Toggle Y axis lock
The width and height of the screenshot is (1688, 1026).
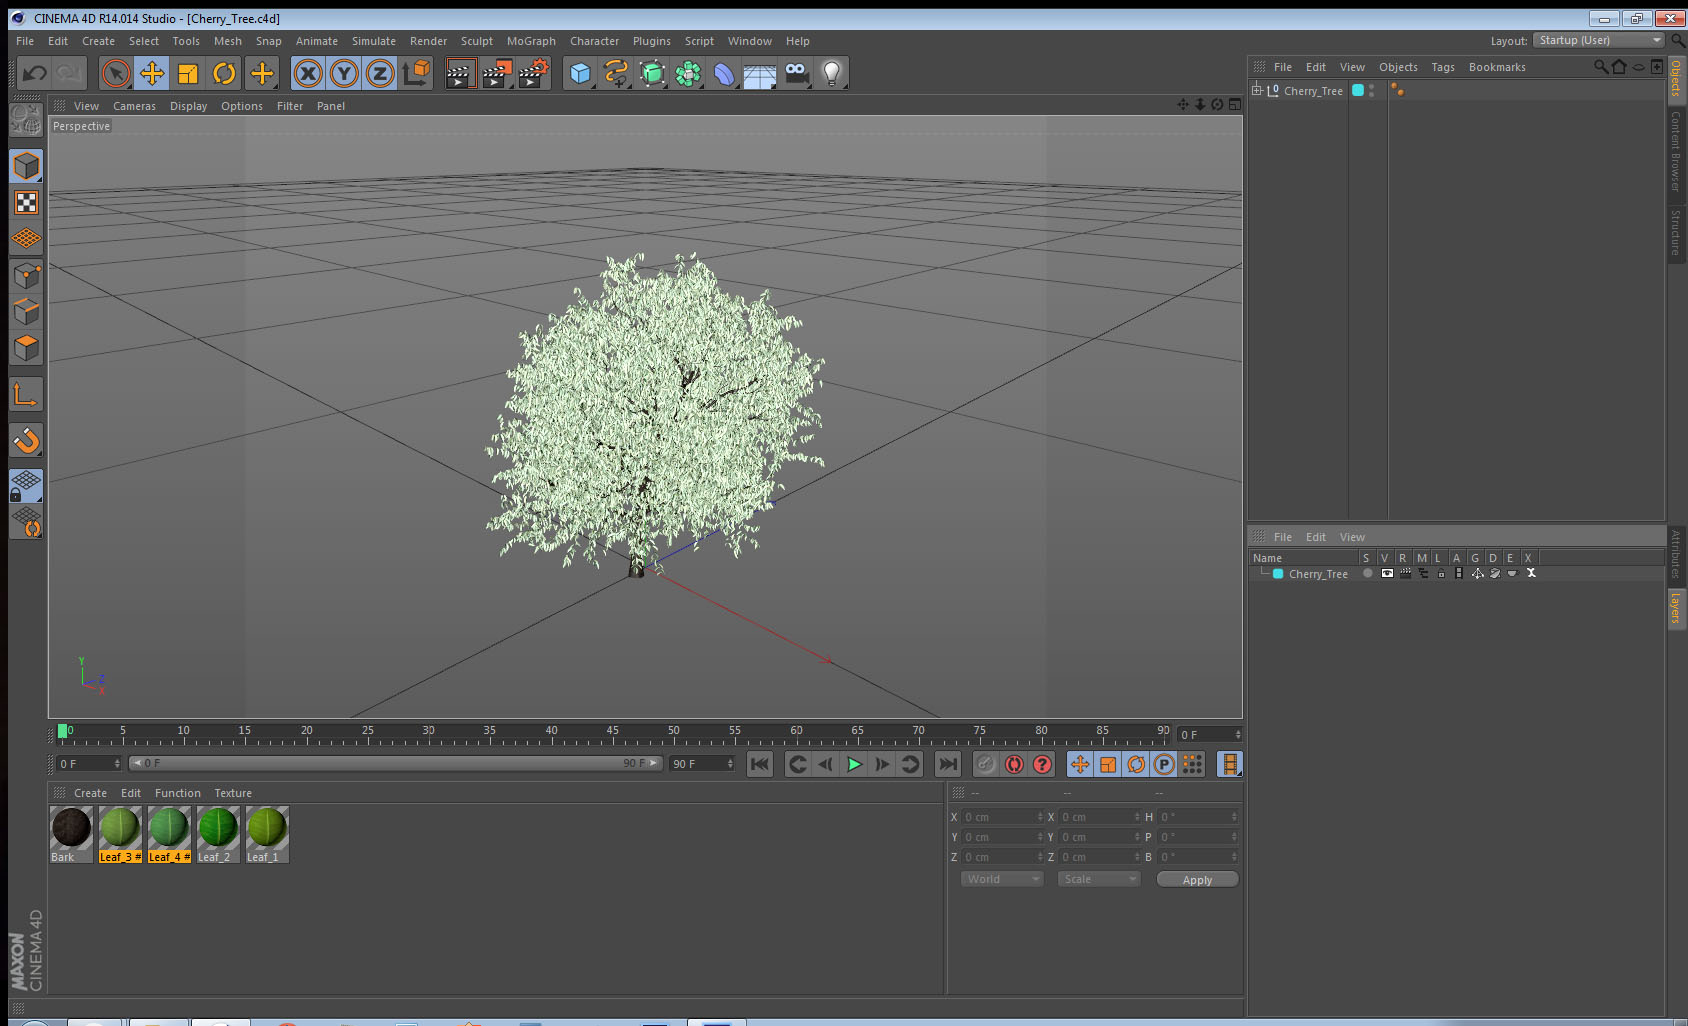[x=344, y=73]
